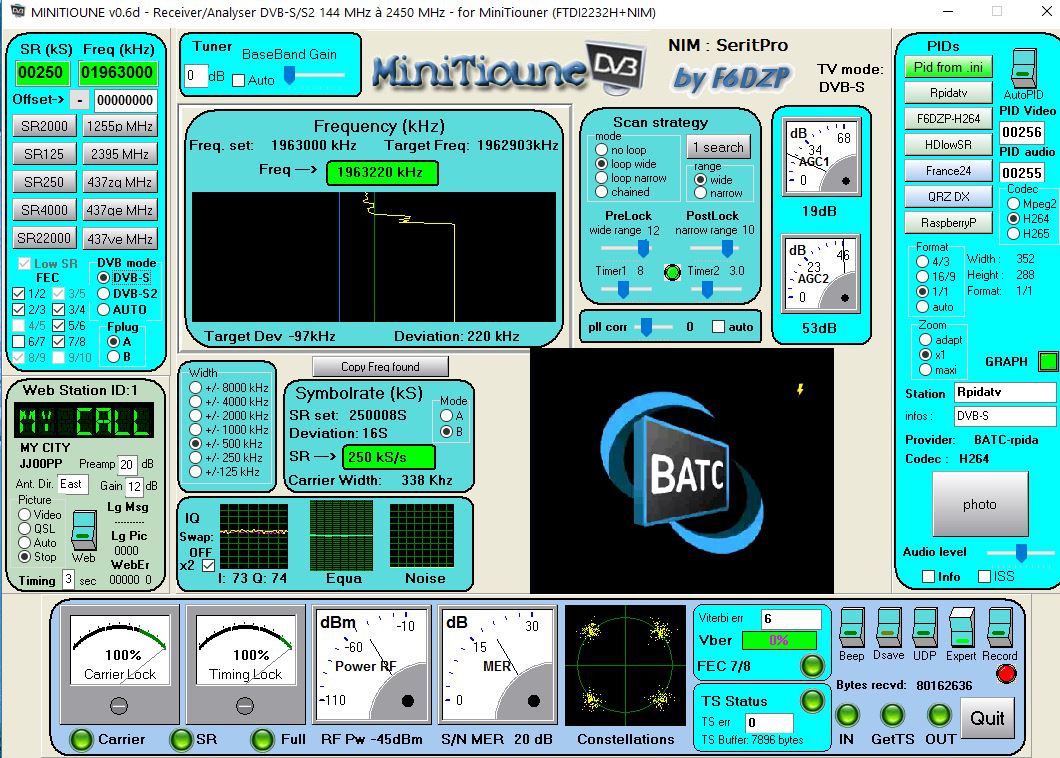Click the IN indicator LED

[x=847, y=715]
